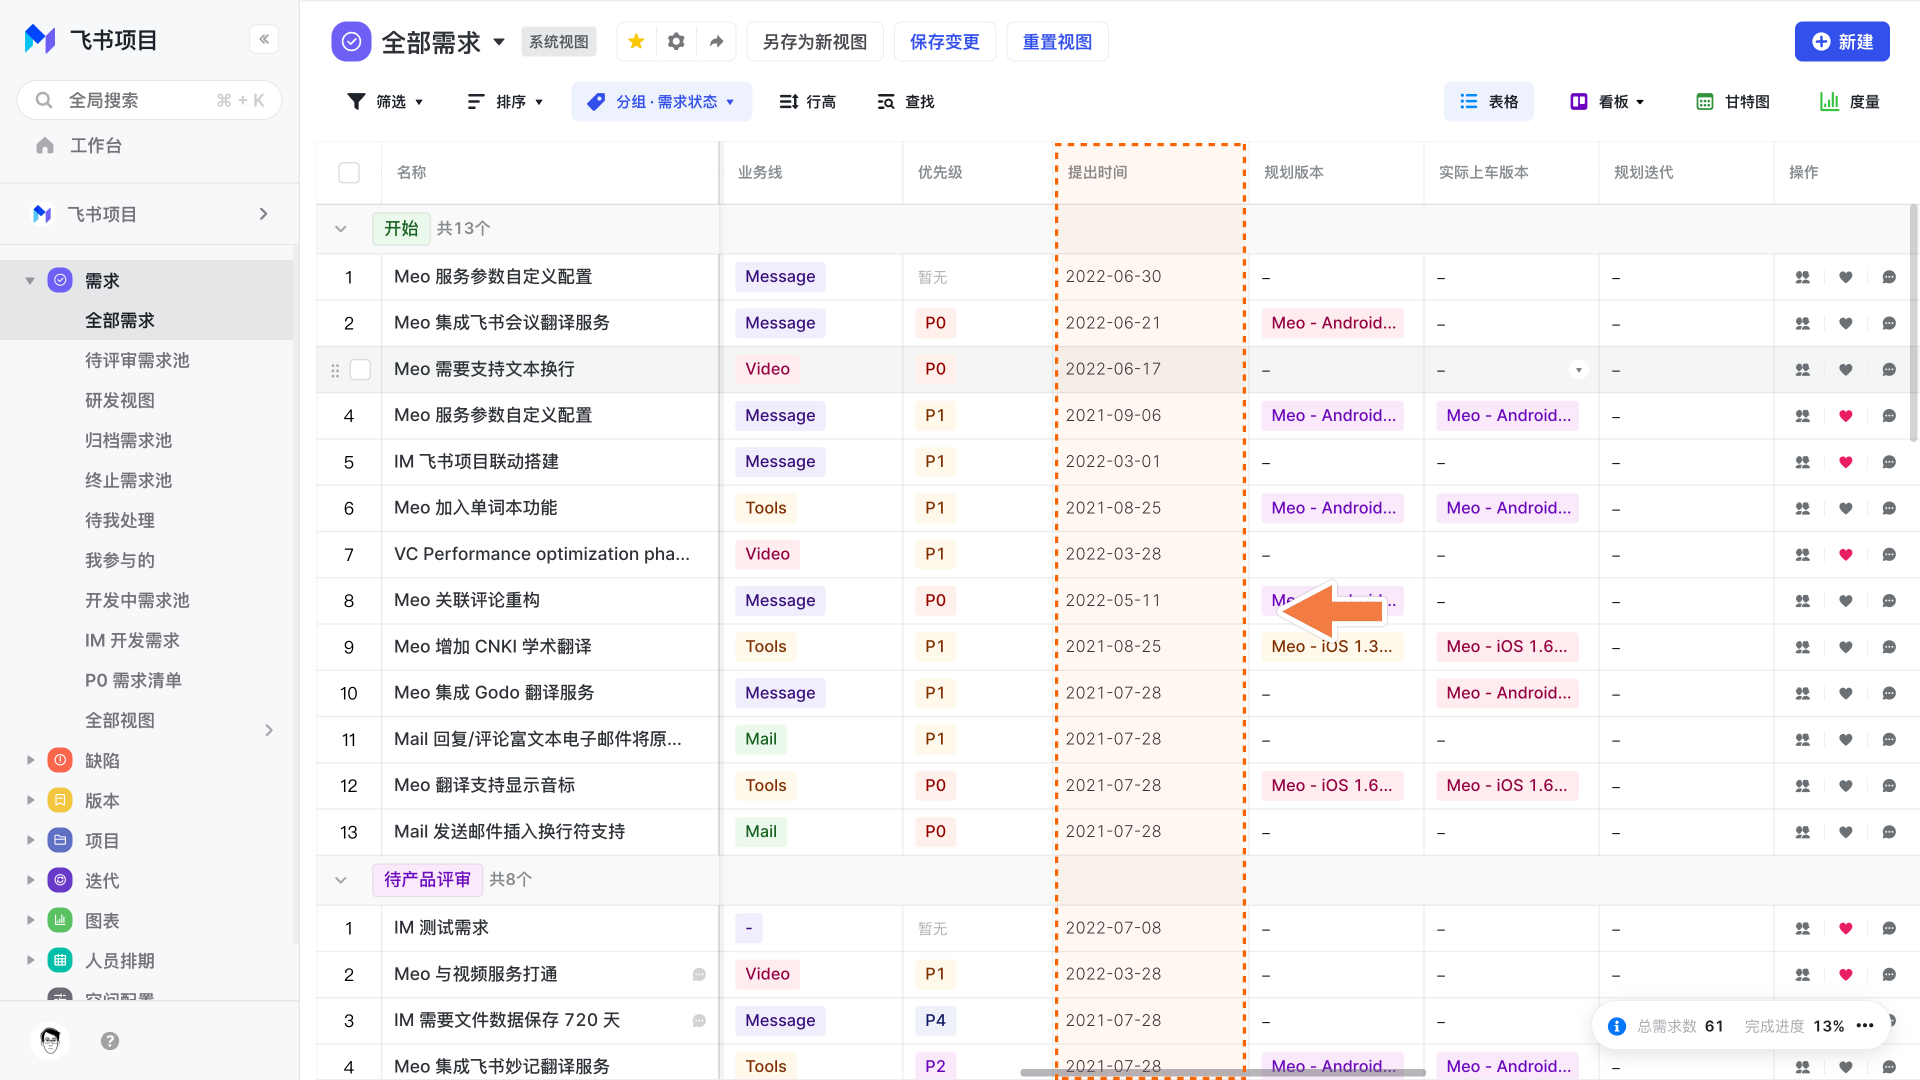The width and height of the screenshot is (1920, 1080).
Task: Open the Meo 关联评论重构 requirement
Action: click(467, 601)
